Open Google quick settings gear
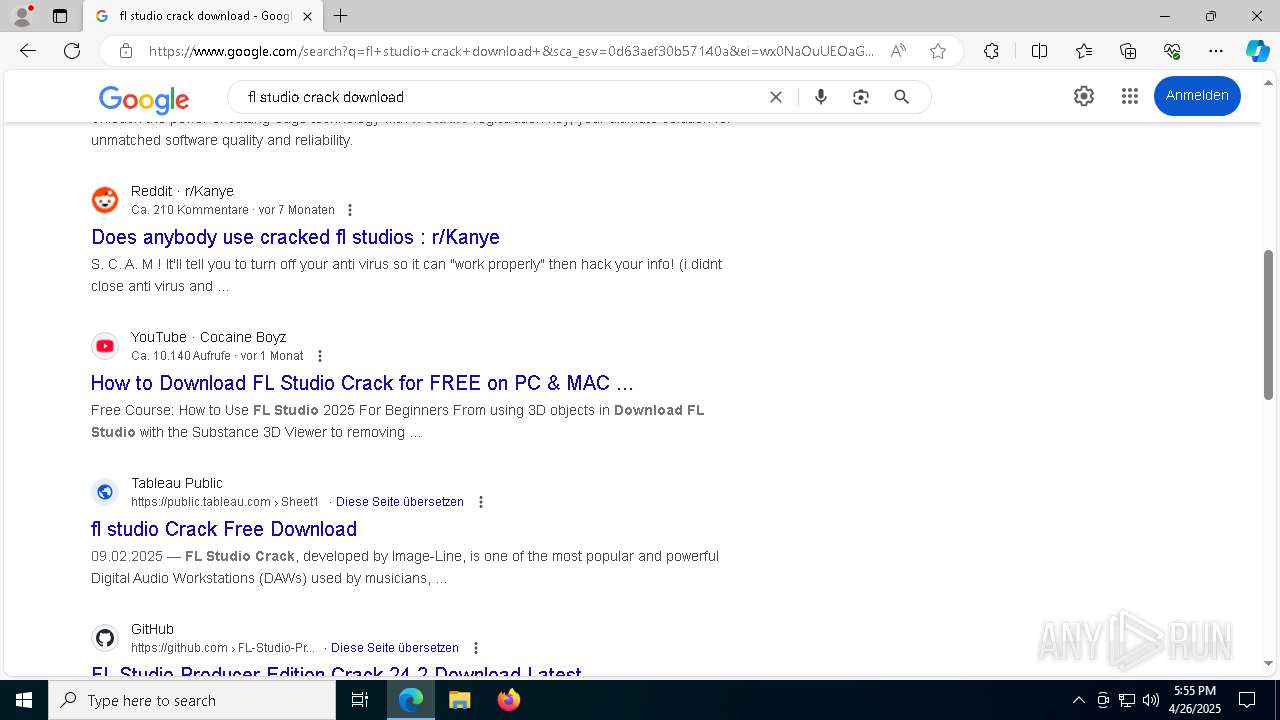1280x720 pixels. [1084, 96]
